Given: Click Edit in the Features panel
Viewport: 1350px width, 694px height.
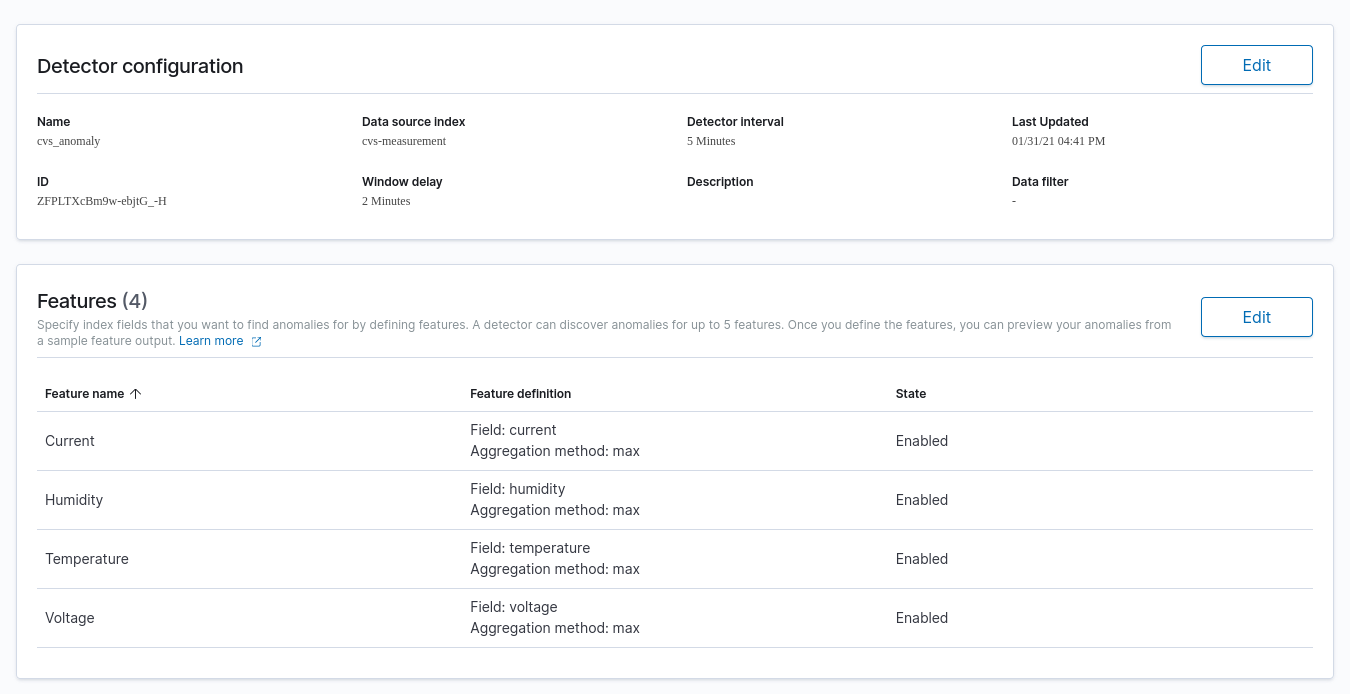Looking at the screenshot, I should point(1256,317).
